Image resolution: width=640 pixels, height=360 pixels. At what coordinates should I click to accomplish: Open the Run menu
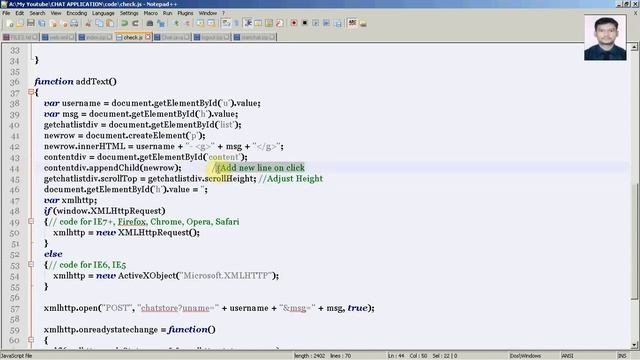point(167,13)
